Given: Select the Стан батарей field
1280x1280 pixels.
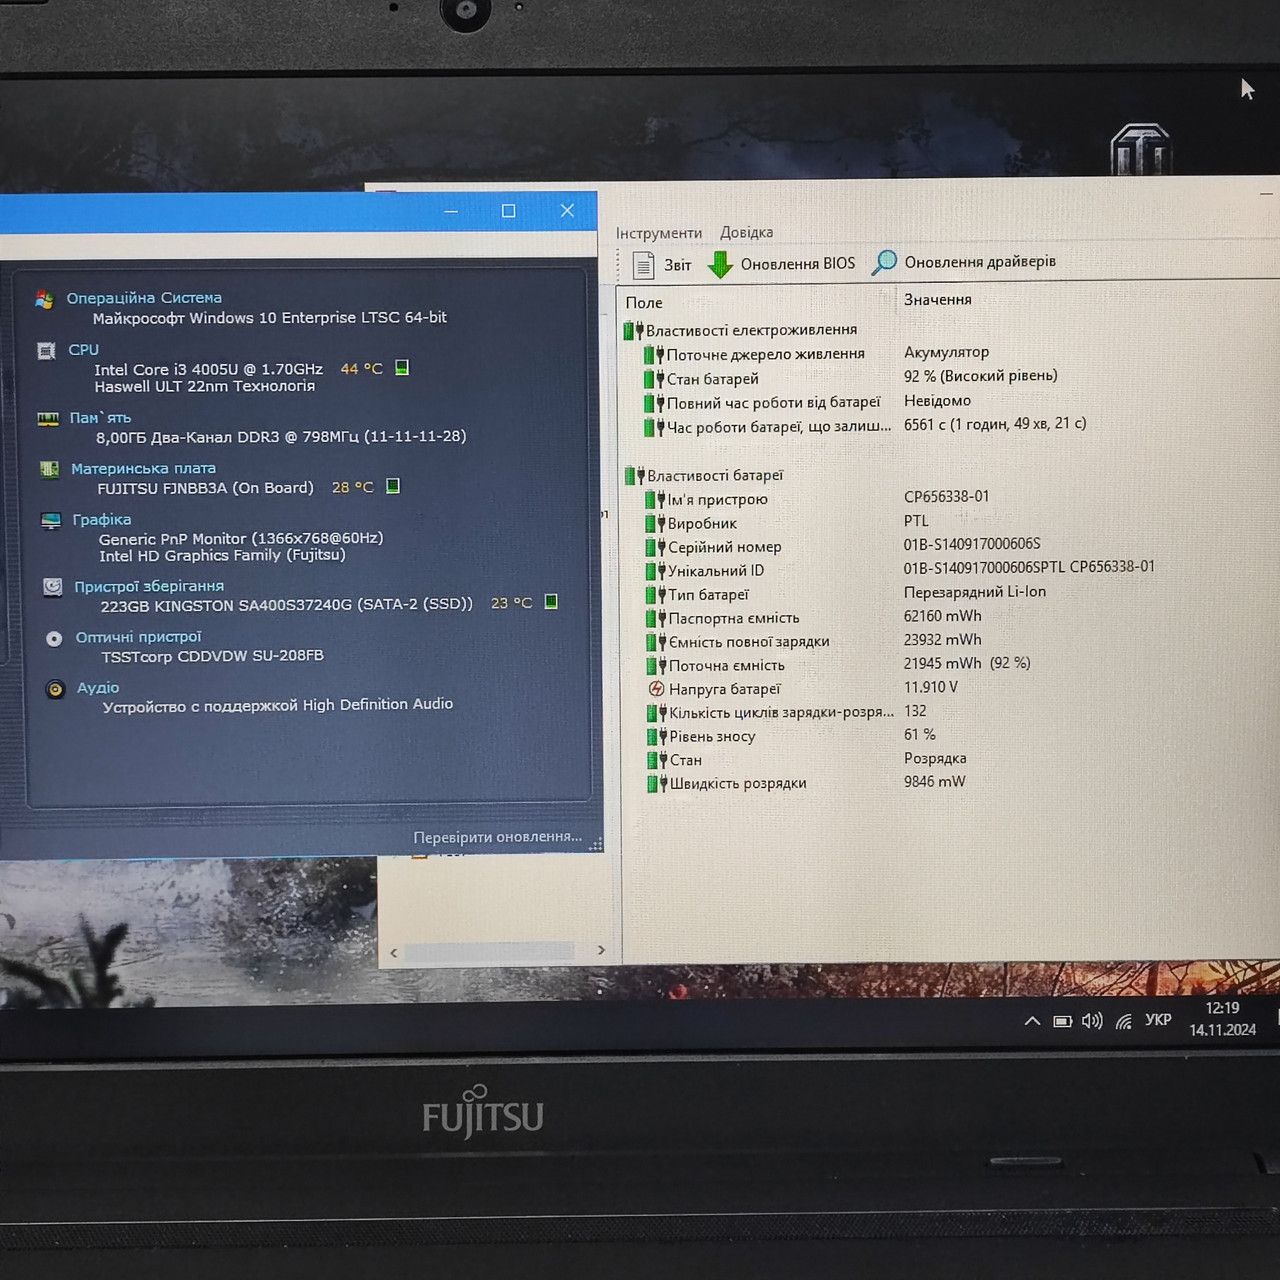Looking at the screenshot, I should coord(712,379).
